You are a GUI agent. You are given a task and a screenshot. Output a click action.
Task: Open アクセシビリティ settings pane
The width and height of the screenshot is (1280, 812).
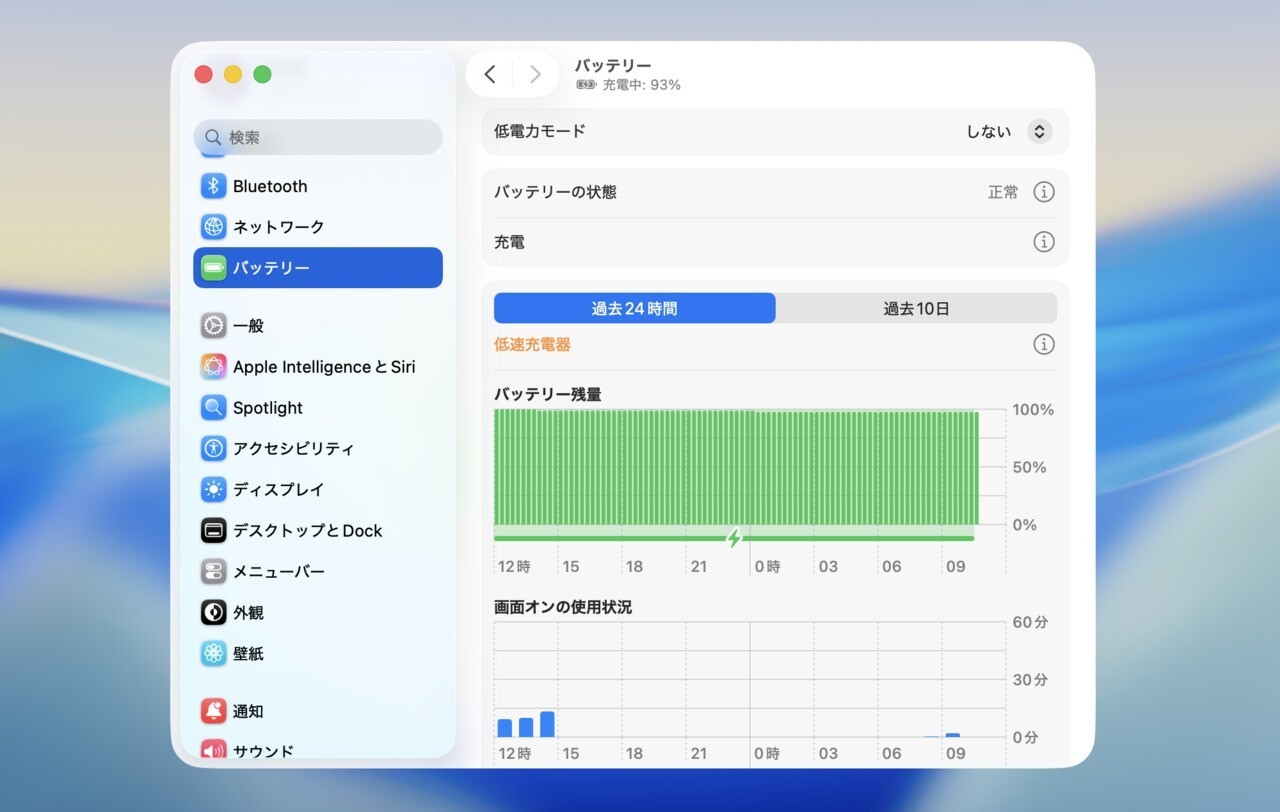click(318, 449)
